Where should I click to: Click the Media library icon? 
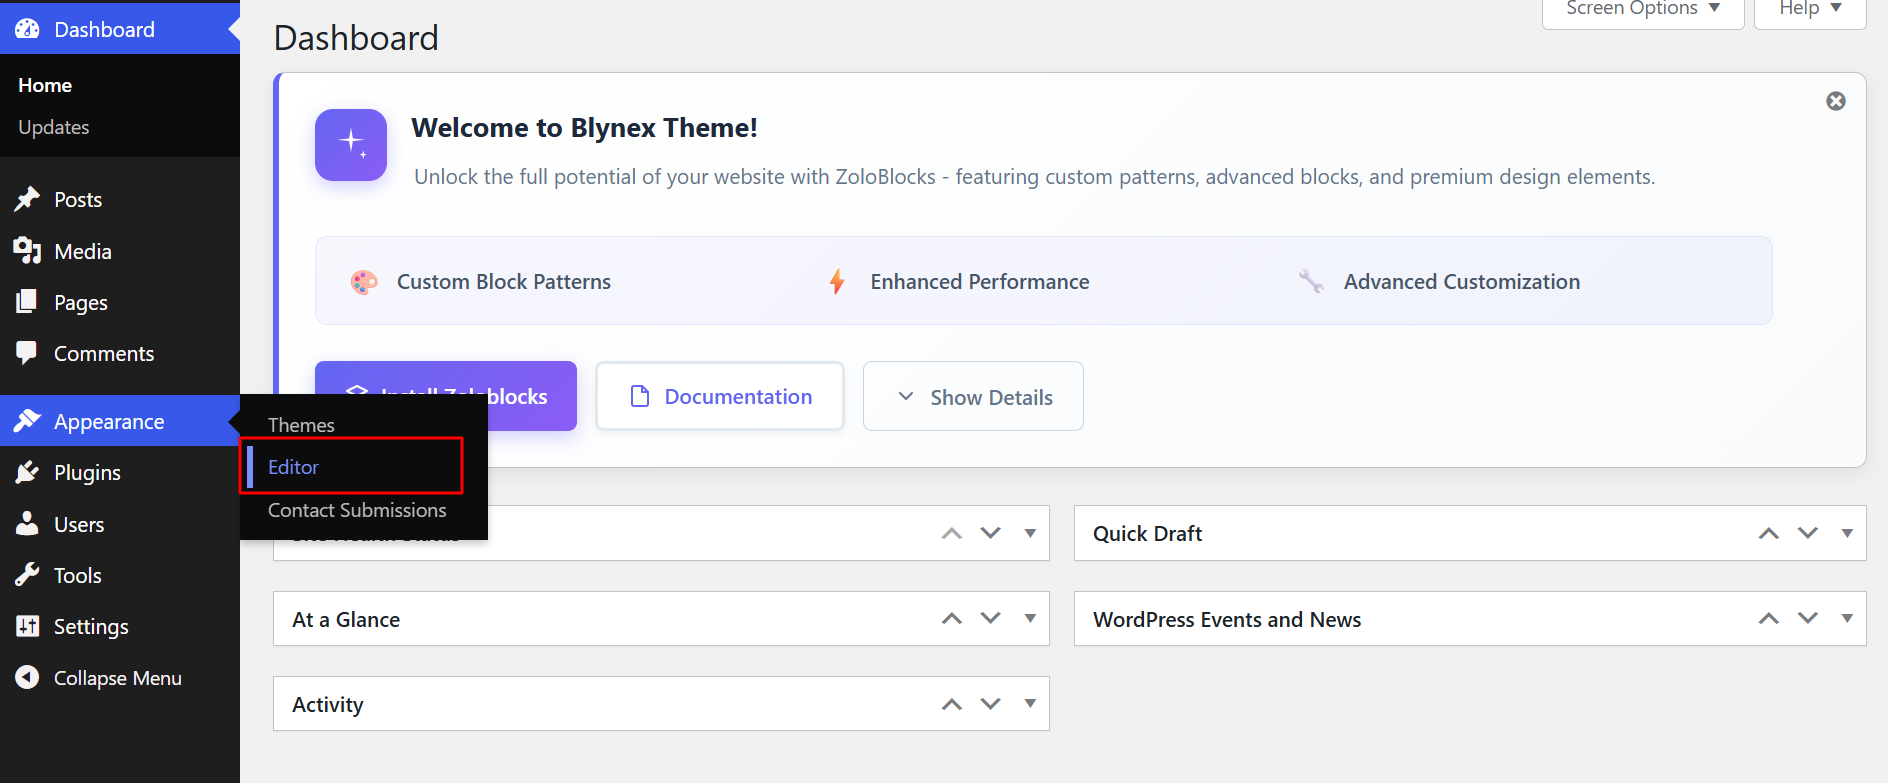tap(27, 251)
